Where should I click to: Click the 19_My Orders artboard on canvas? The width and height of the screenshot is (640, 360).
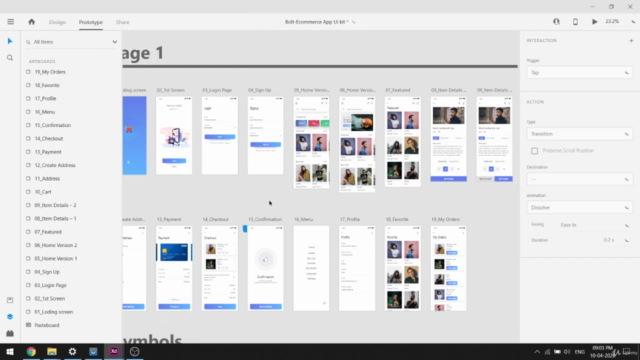[449, 268]
